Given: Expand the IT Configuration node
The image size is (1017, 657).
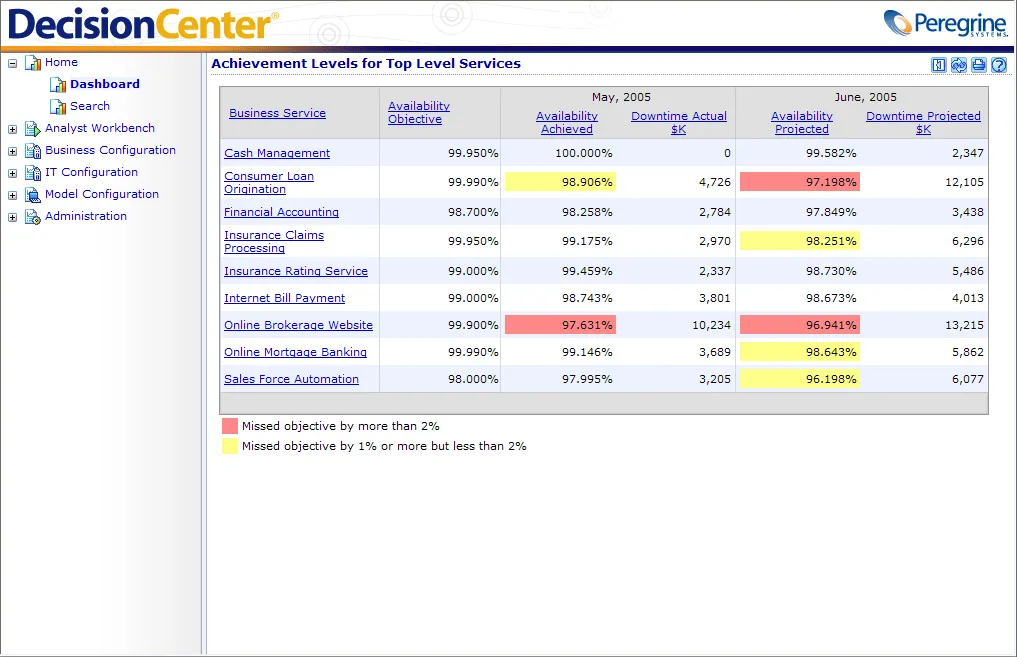Looking at the screenshot, I should (12, 173).
